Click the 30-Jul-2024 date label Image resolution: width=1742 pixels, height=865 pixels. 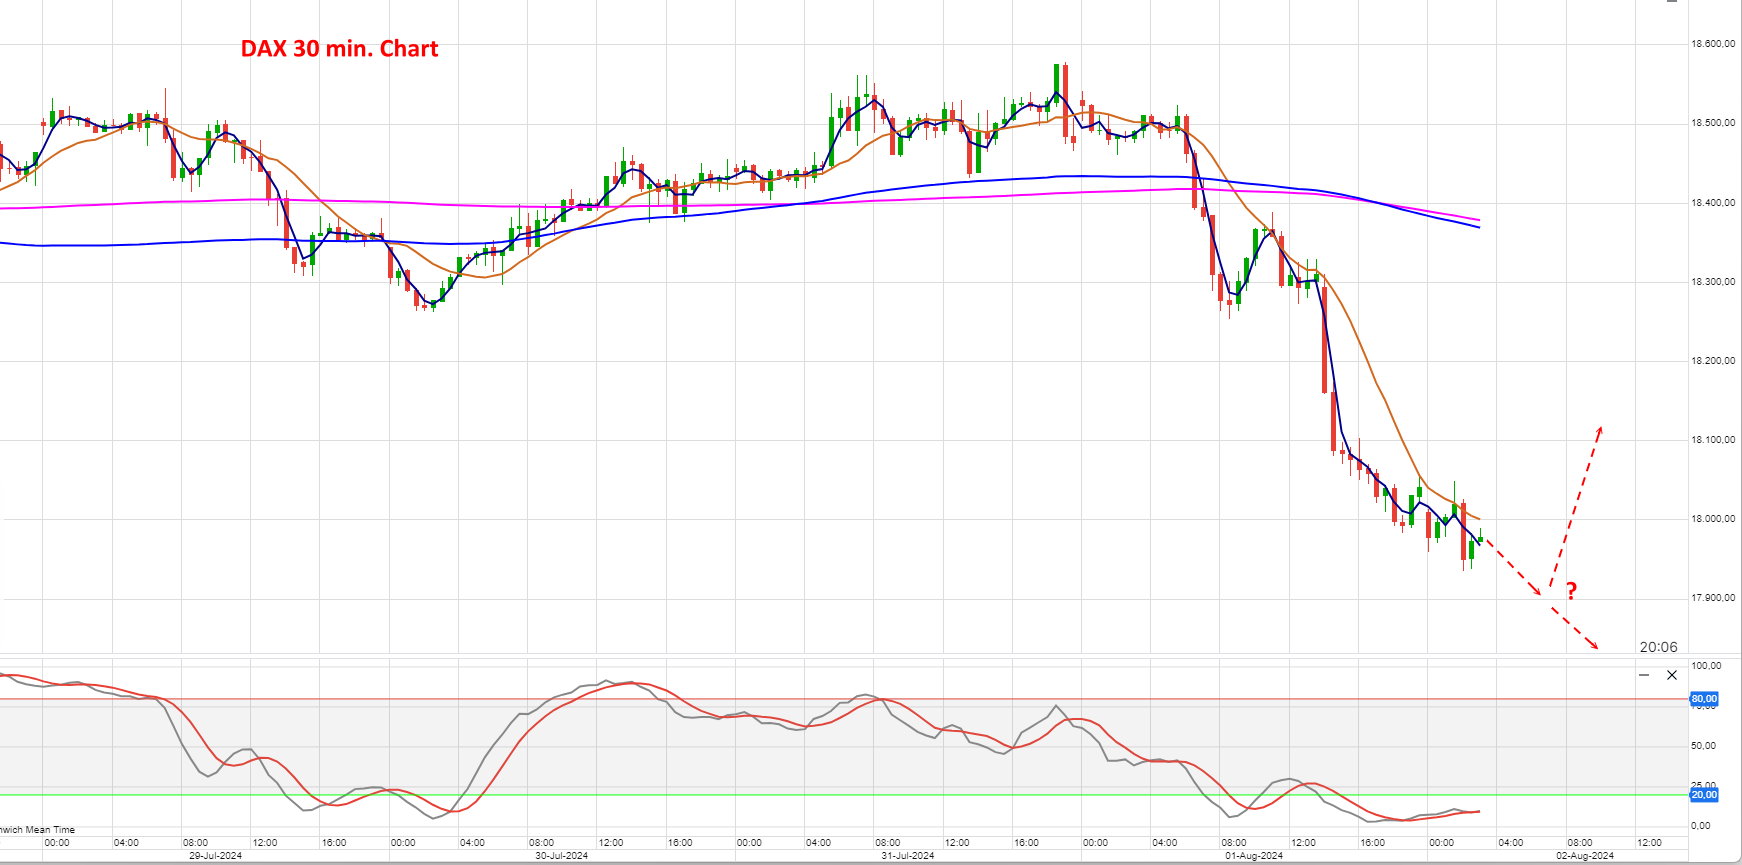click(x=562, y=856)
